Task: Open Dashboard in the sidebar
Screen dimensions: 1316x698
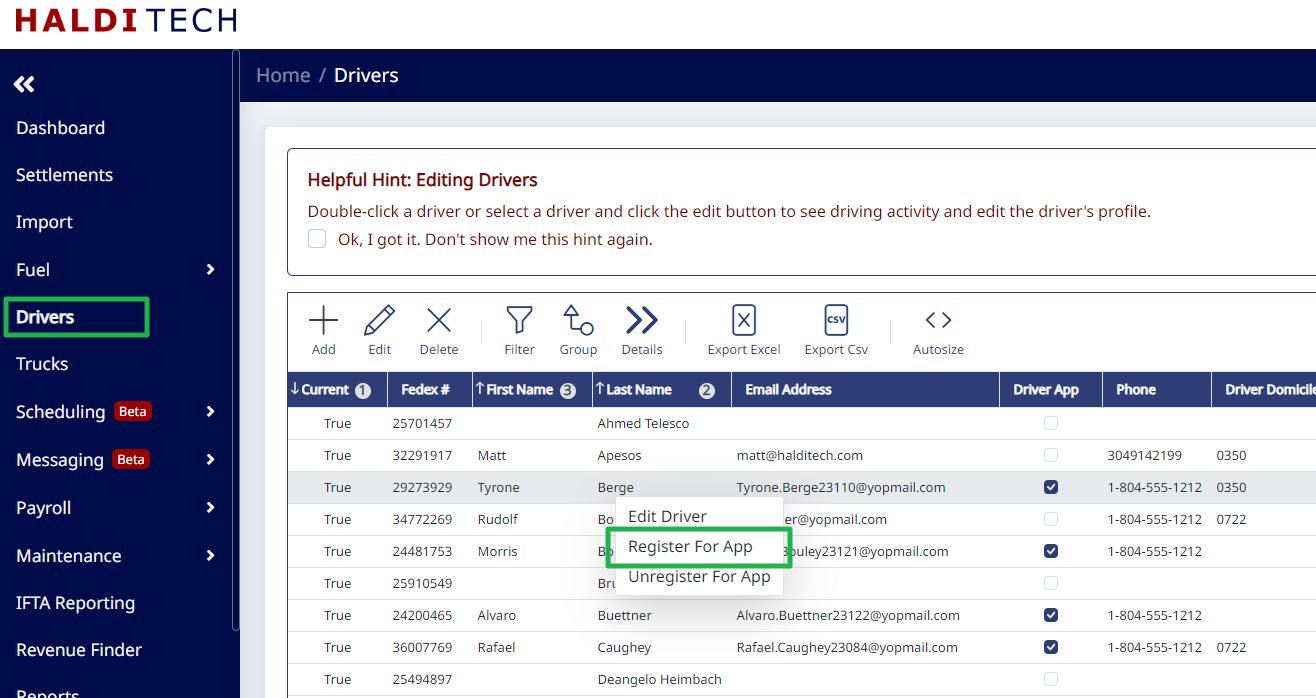Action: [60, 128]
